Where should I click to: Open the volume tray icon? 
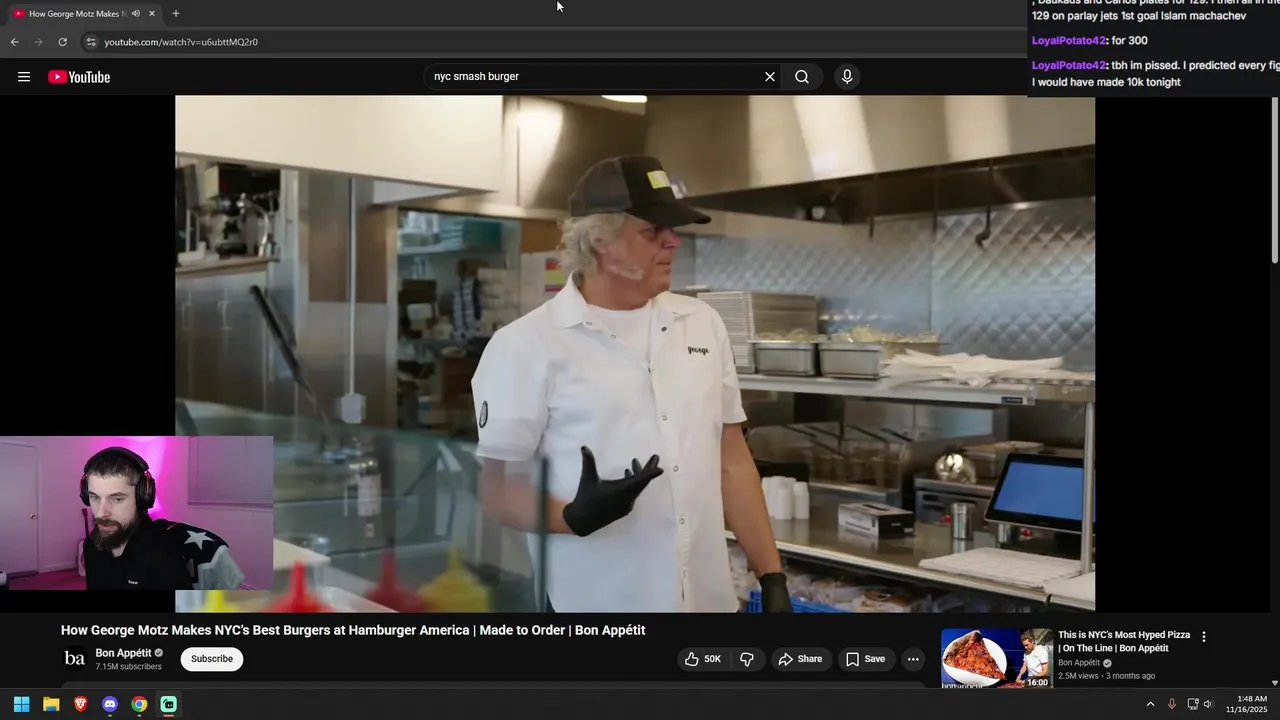(1208, 704)
